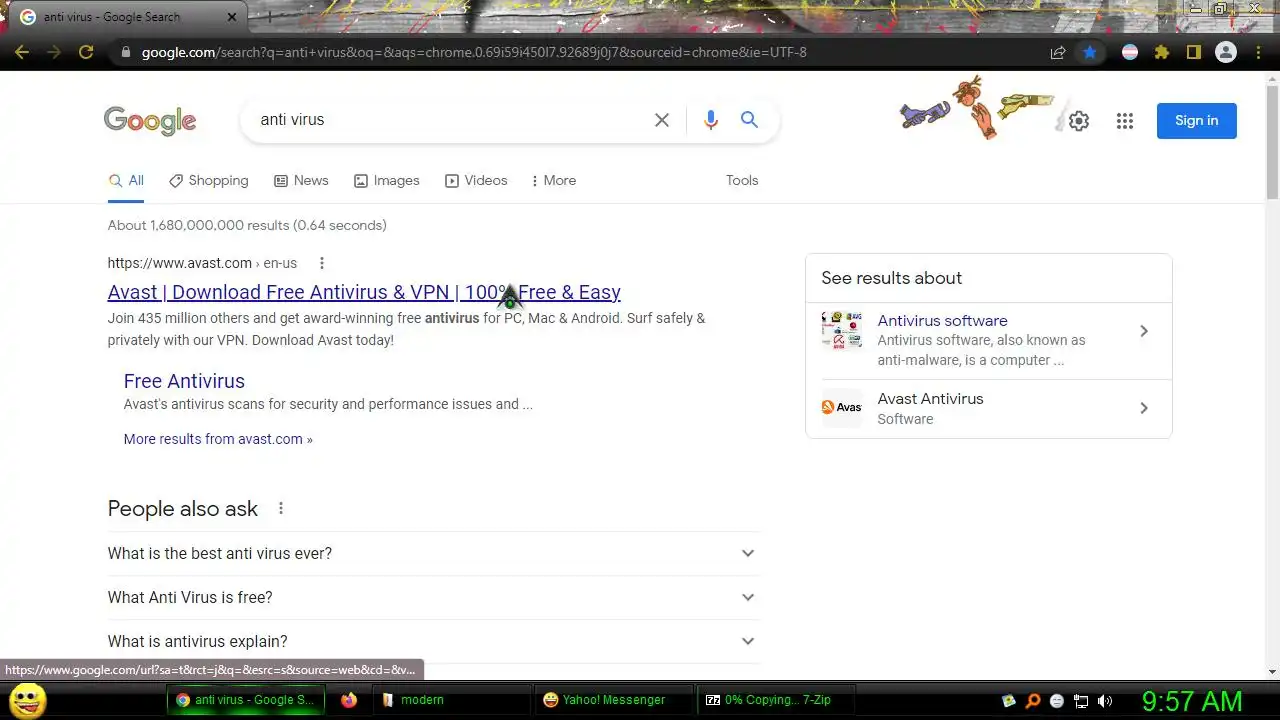Image resolution: width=1280 pixels, height=720 pixels.
Task: Open a new browser tab
Action: tap(269, 17)
